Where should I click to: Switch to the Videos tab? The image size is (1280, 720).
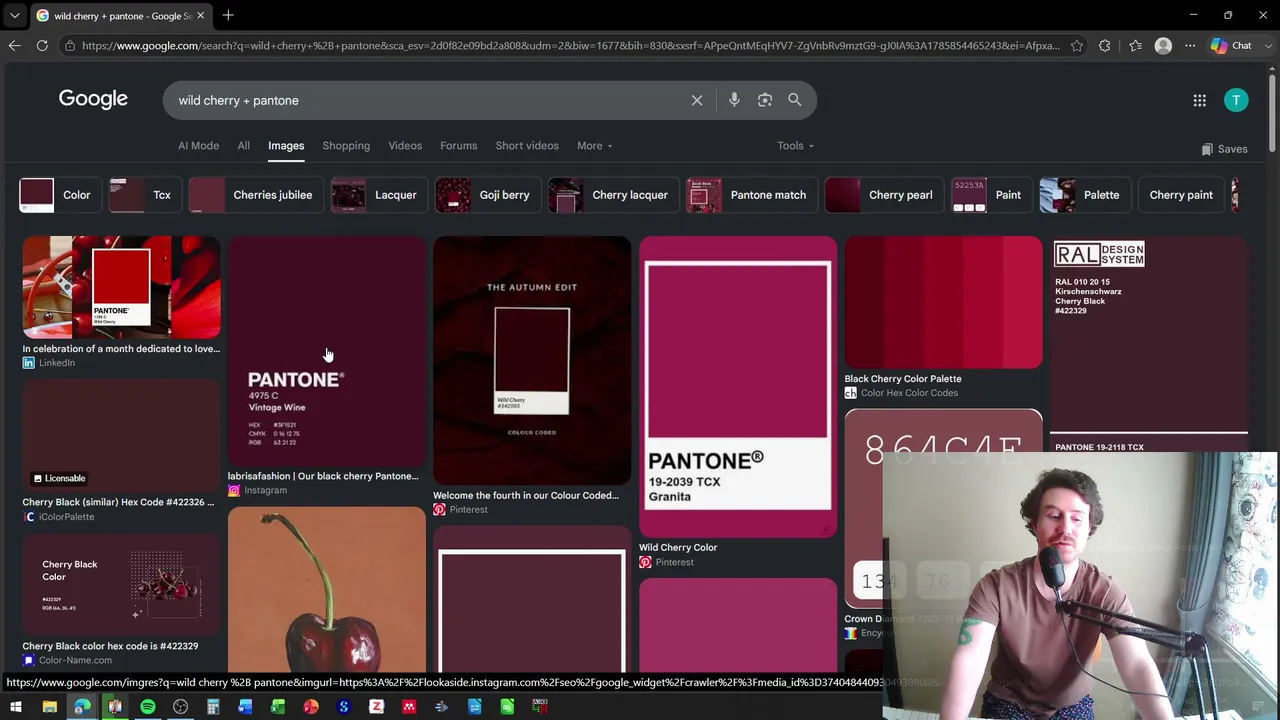click(405, 146)
